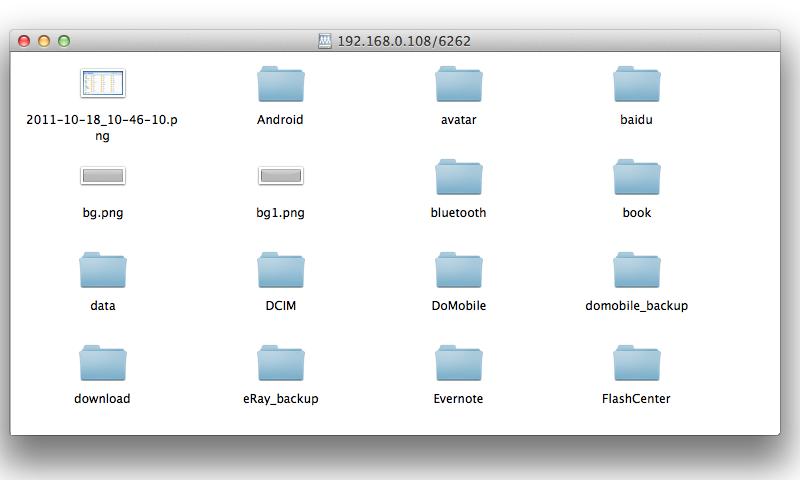Screen dimensions: 800x480
Task: Select the DCIM folder icon
Action: coord(280,271)
